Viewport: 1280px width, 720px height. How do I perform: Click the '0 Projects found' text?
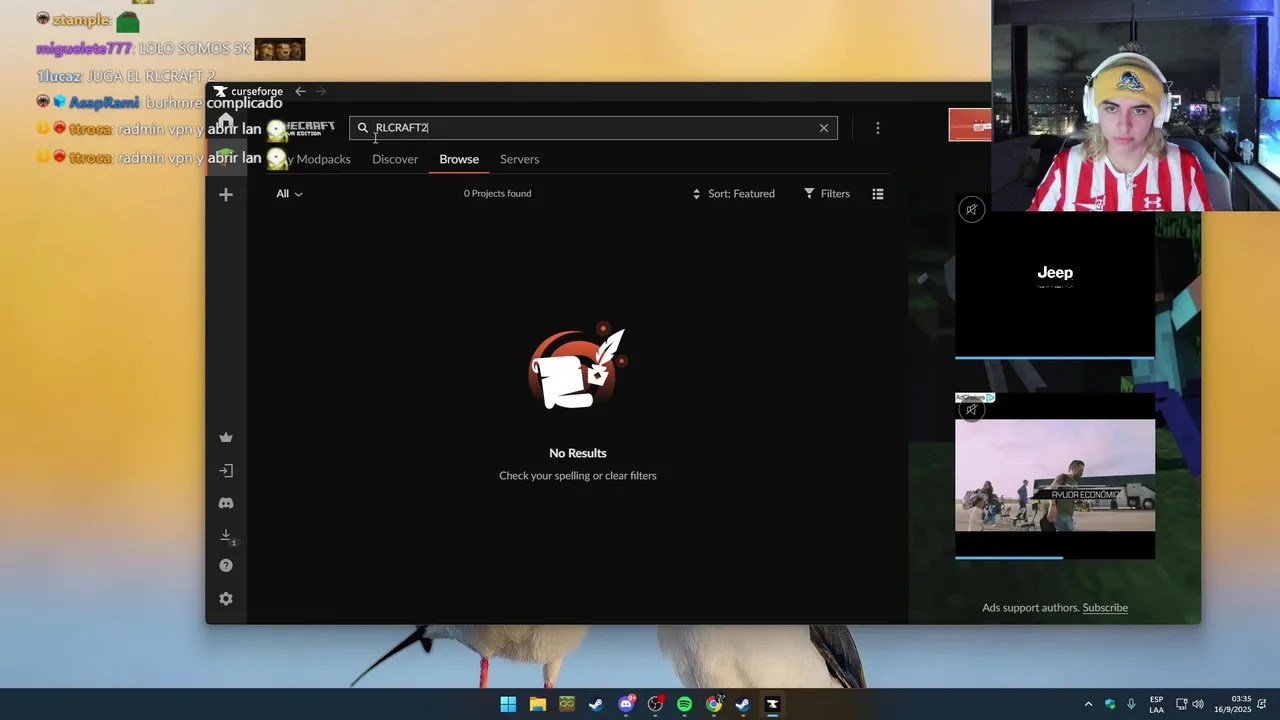pyautogui.click(x=497, y=194)
